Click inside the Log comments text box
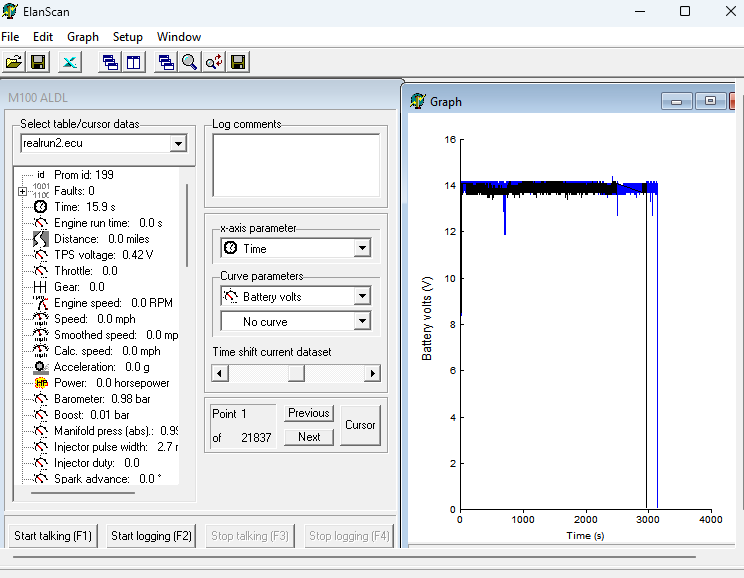The width and height of the screenshot is (744, 578). click(x=296, y=165)
